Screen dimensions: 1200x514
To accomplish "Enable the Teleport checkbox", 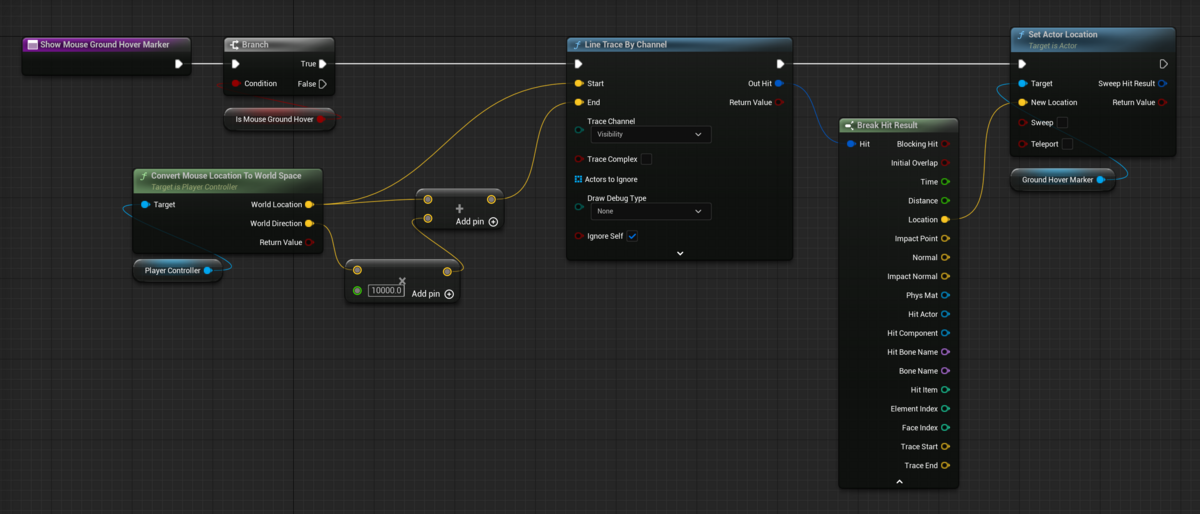I will click(x=1067, y=144).
